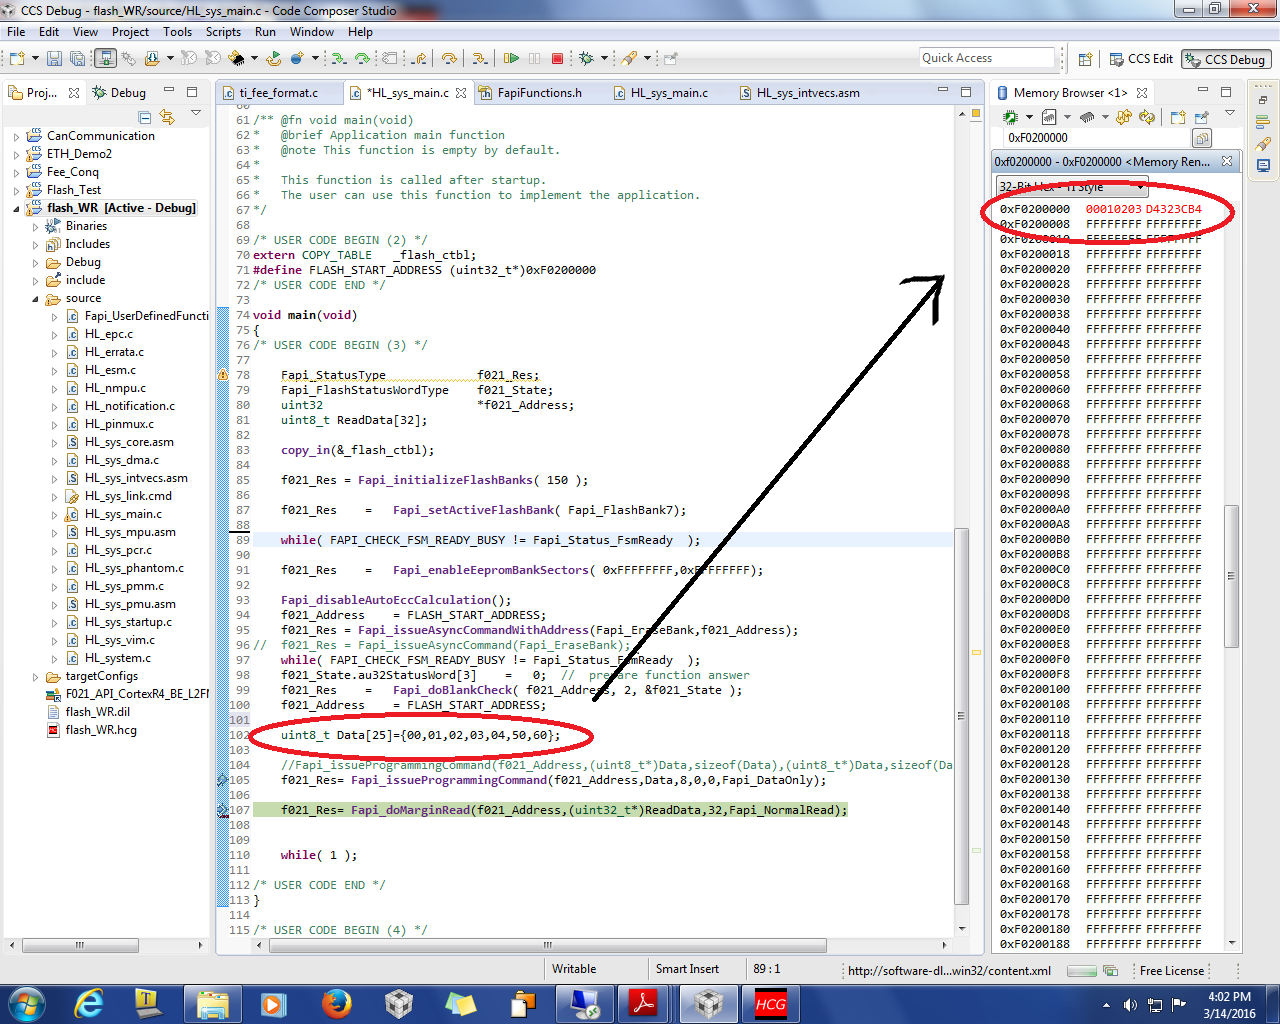Image resolution: width=1280 pixels, height=1024 pixels.
Task: Click the editor horizontal scrollbar thumb
Action: (545, 945)
